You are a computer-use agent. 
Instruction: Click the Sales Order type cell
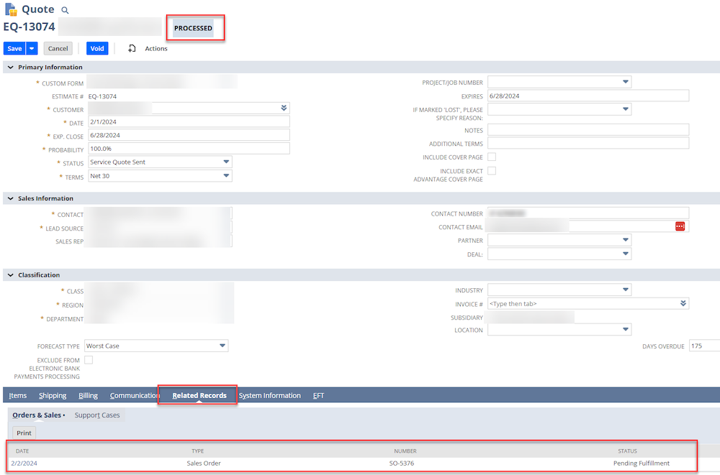point(203,464)
